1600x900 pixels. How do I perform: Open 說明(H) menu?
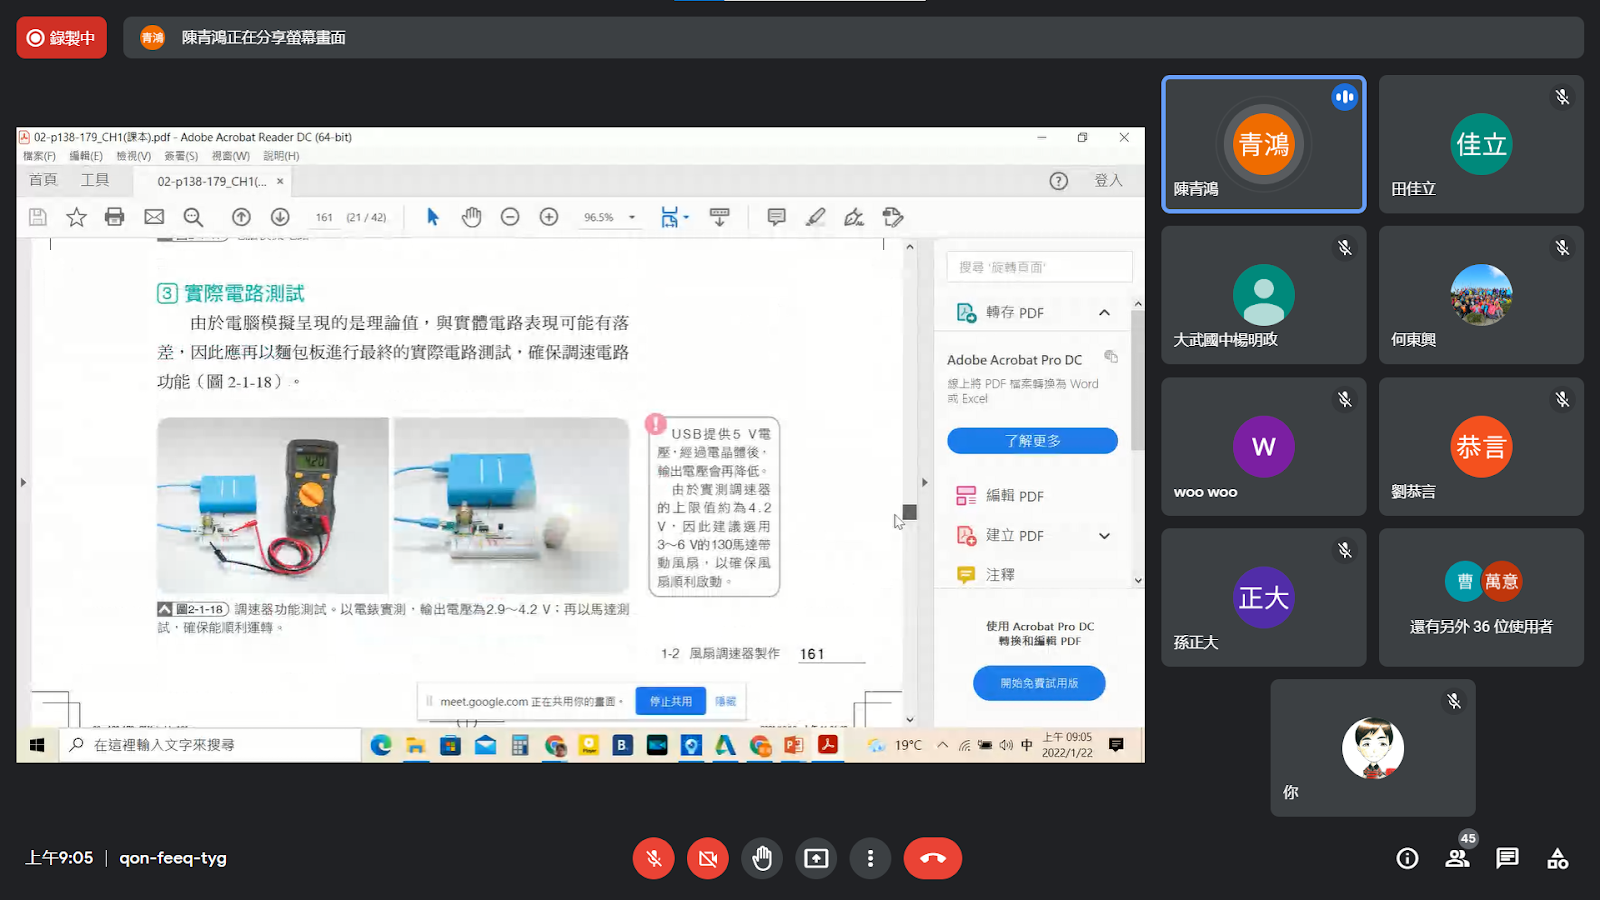(281, 156)
